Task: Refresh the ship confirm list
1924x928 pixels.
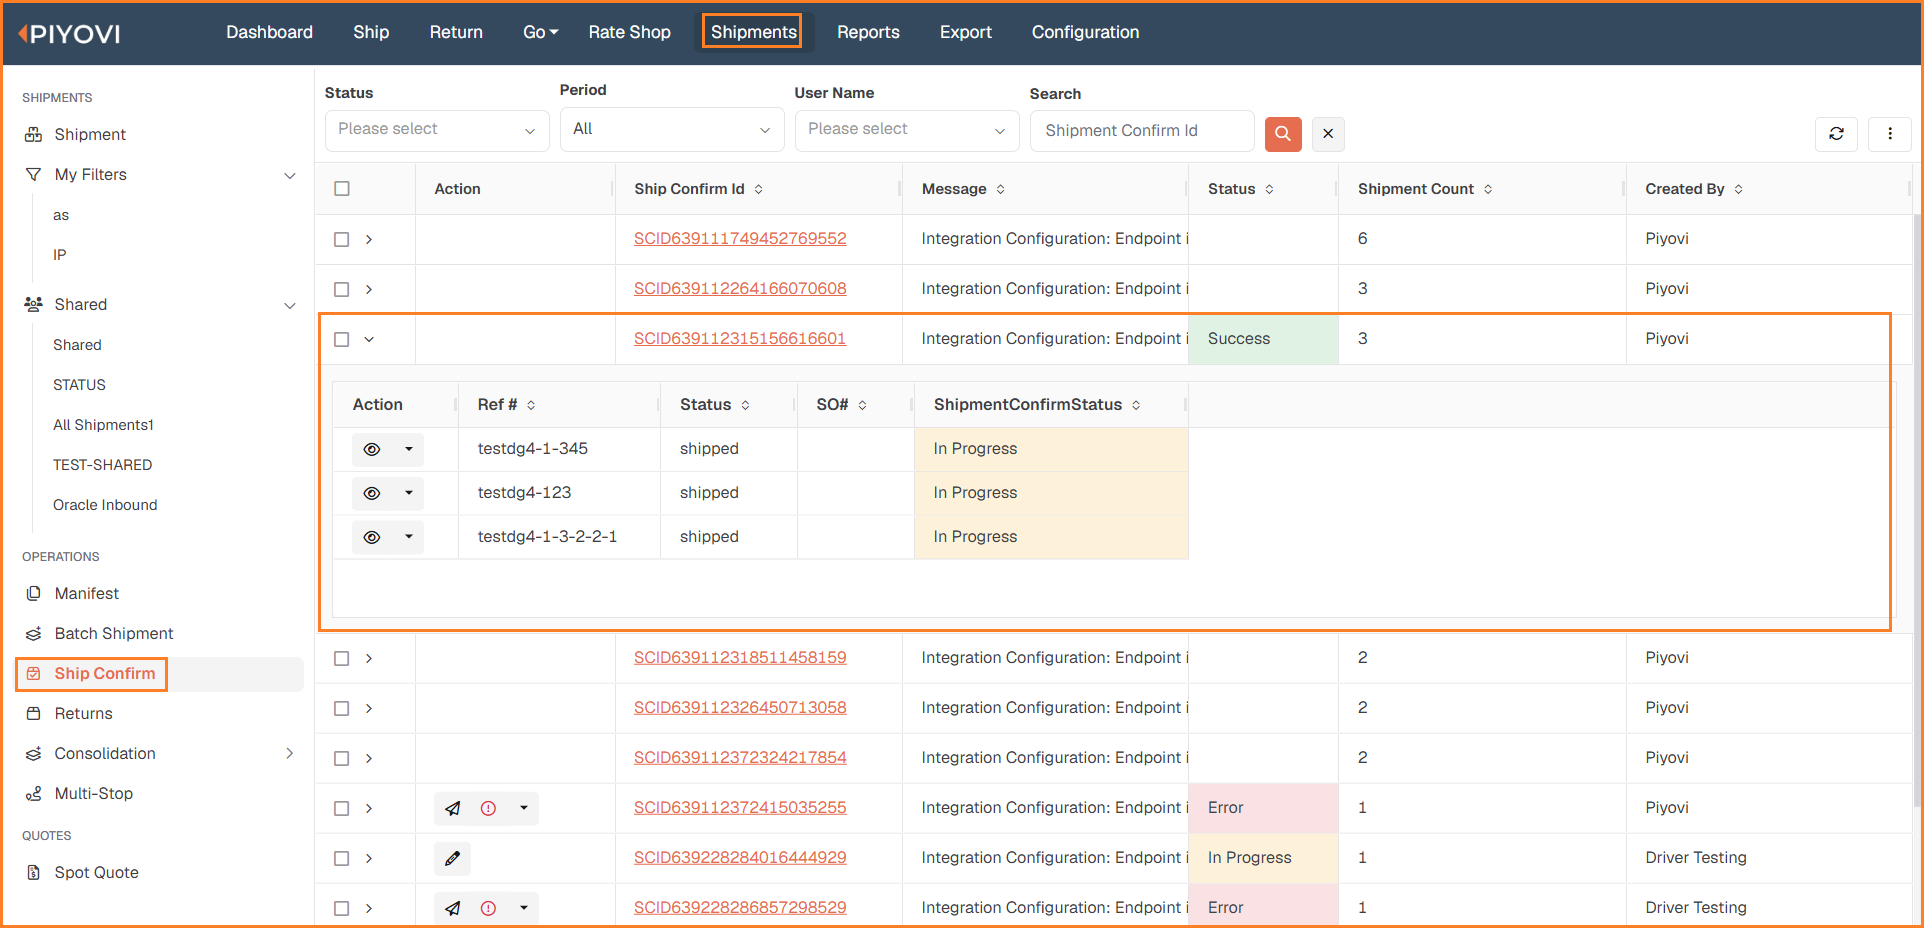Action: click(1836, 133)
